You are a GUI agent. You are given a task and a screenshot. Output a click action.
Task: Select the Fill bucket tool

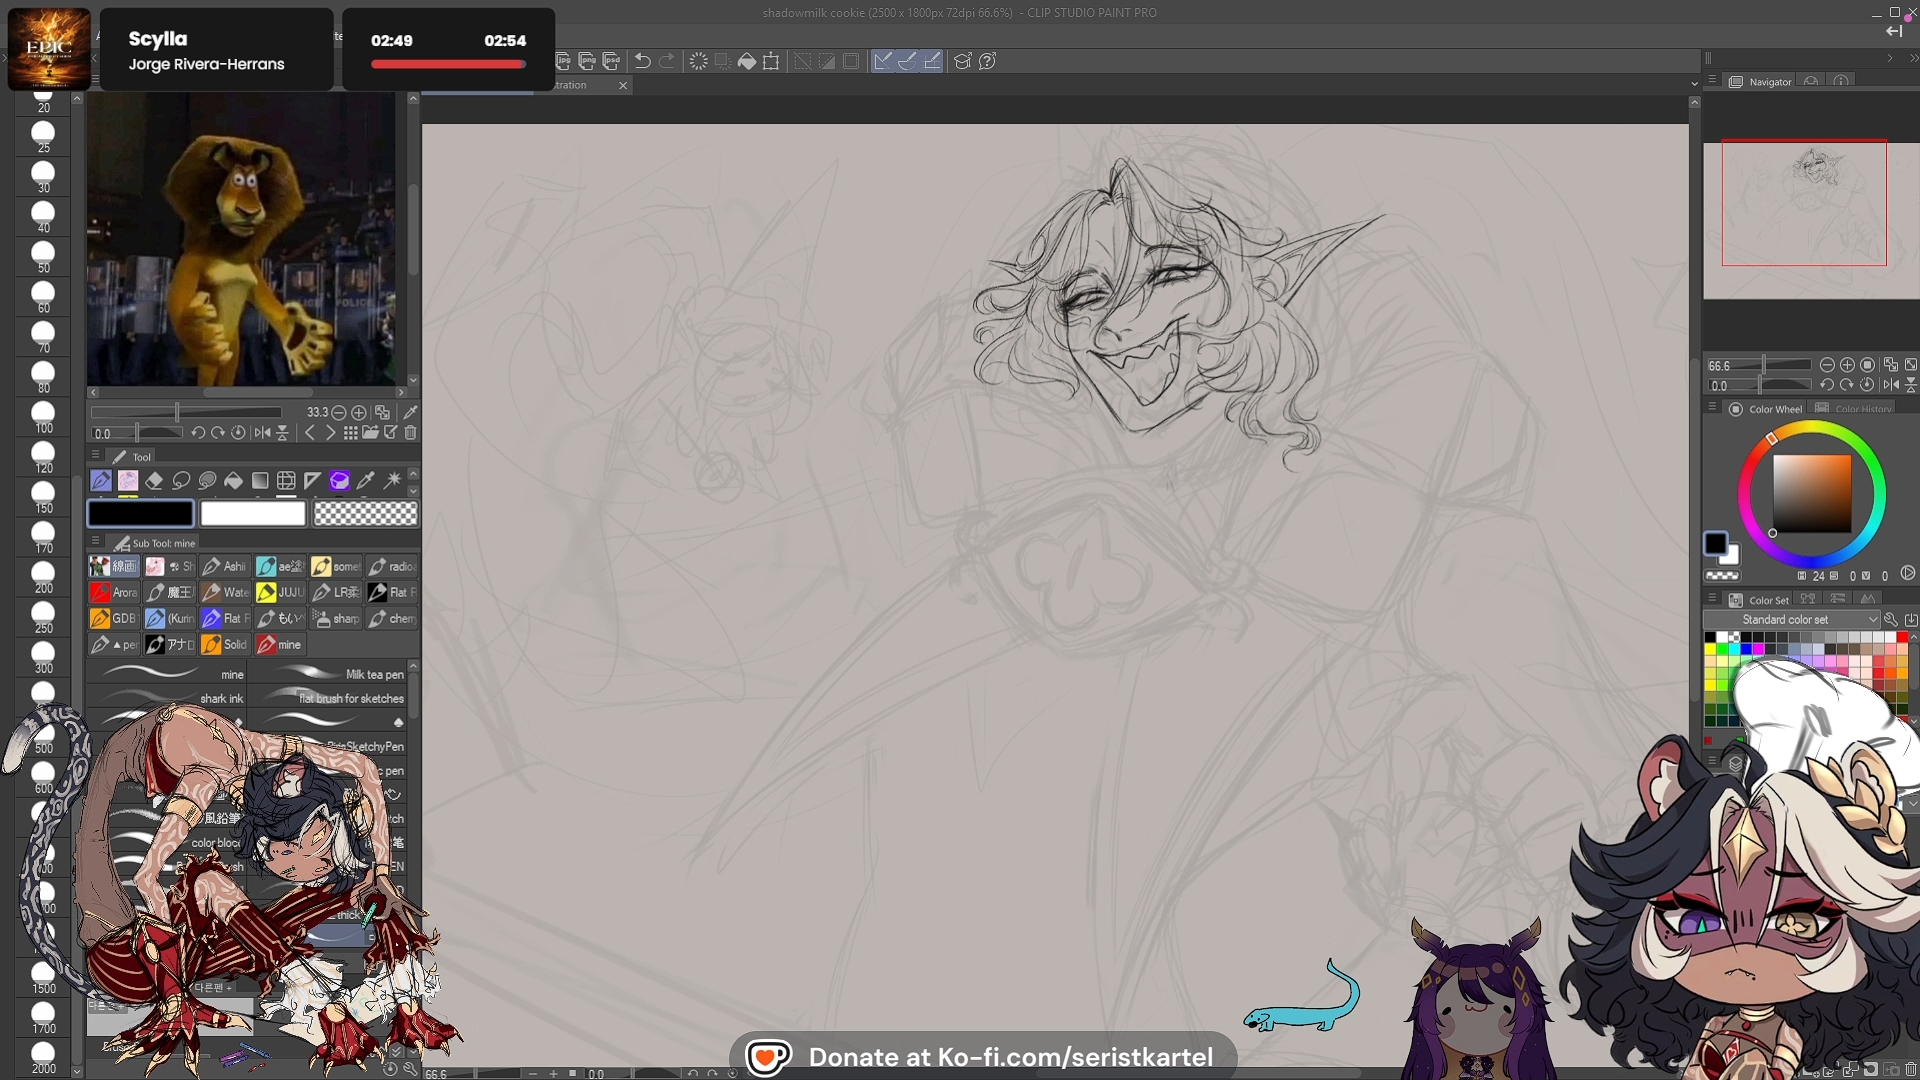233,481
